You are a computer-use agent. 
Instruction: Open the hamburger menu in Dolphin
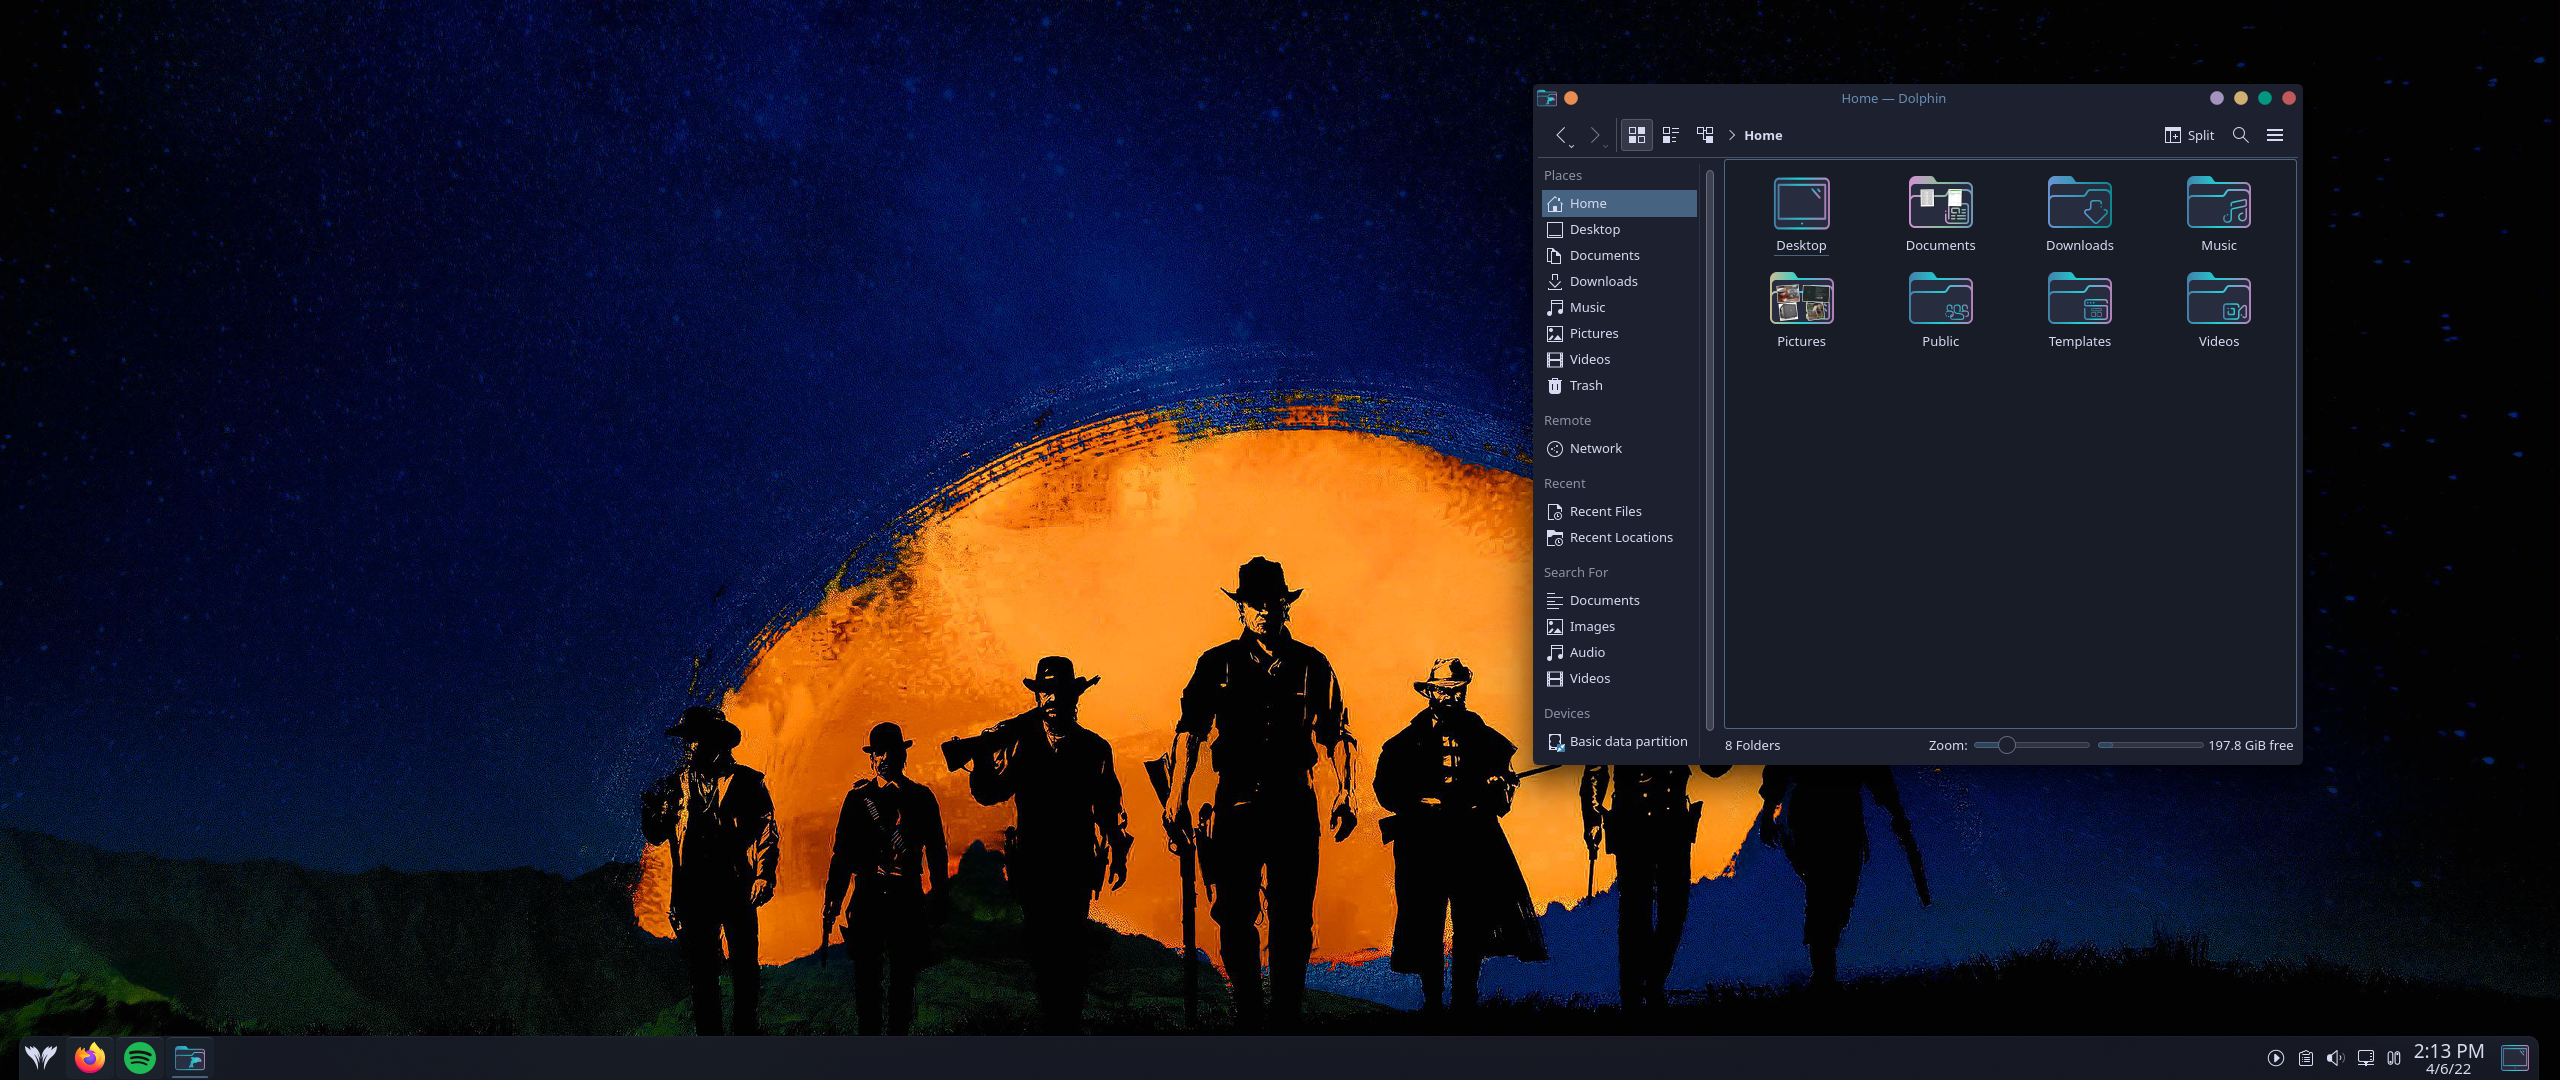pos(2274,135)
